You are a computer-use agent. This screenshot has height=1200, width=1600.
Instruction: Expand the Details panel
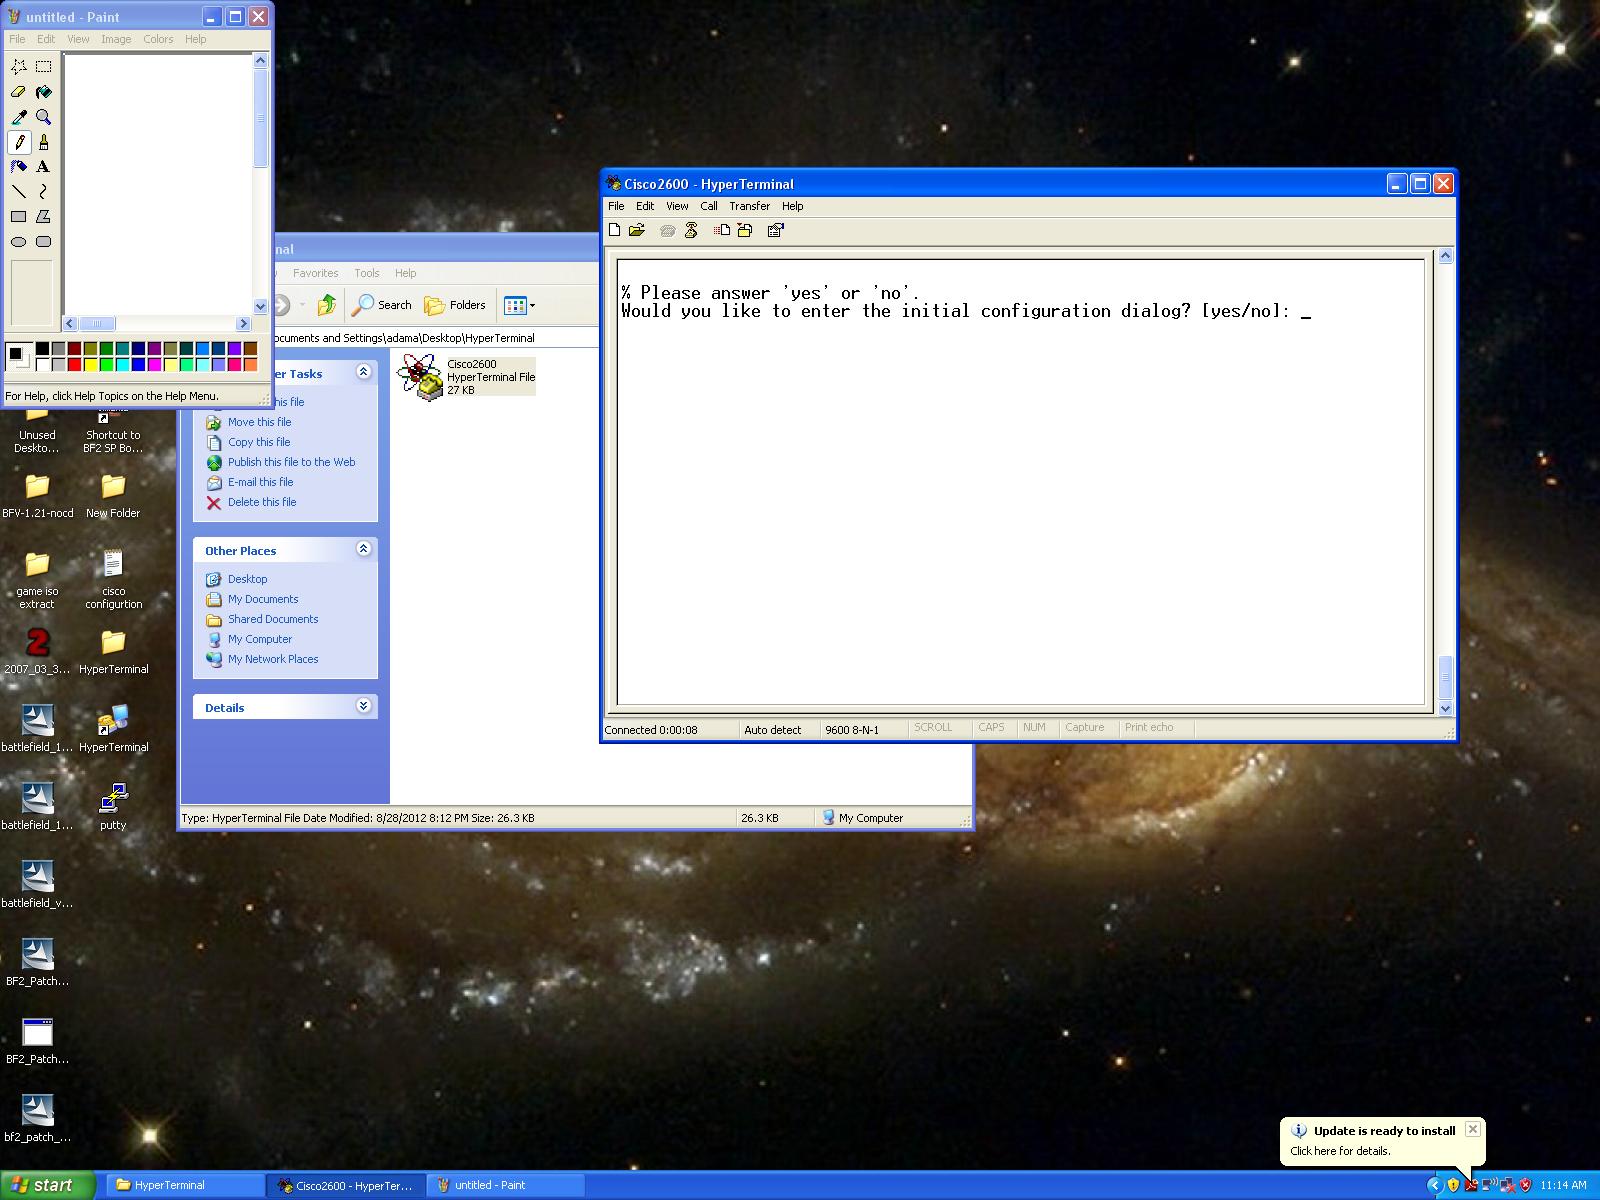pos(364,706)
